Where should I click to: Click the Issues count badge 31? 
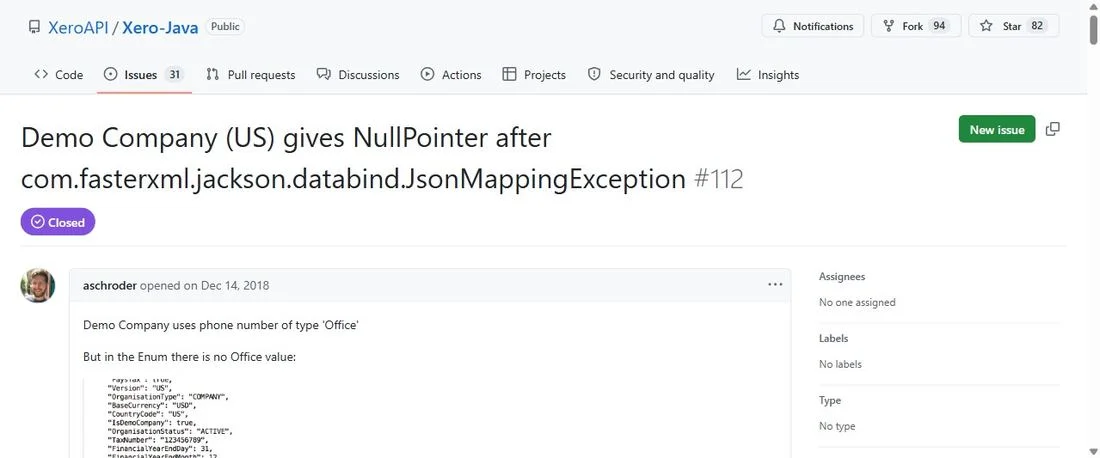(x=175, y=74)
